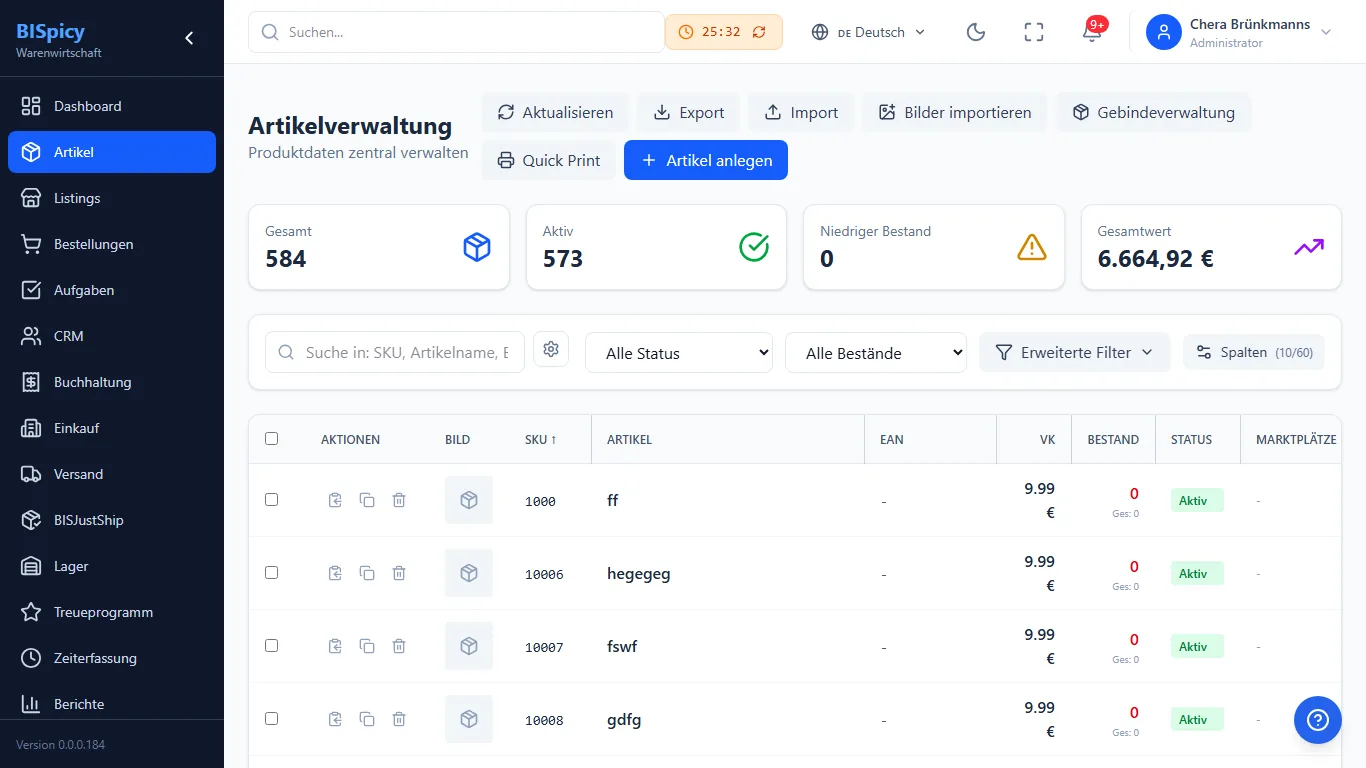This screenshot has height=768, width=1366.
Task: Check the checkbox for SKU 10006 row
Action: (x=271, y=572)
